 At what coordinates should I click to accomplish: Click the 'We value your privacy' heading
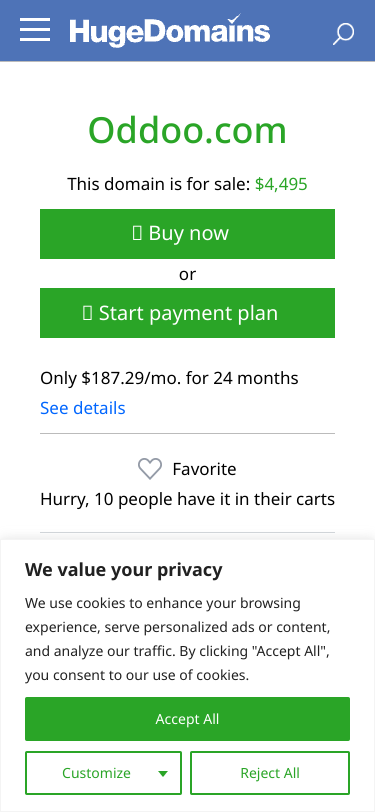tap(124, 570)
